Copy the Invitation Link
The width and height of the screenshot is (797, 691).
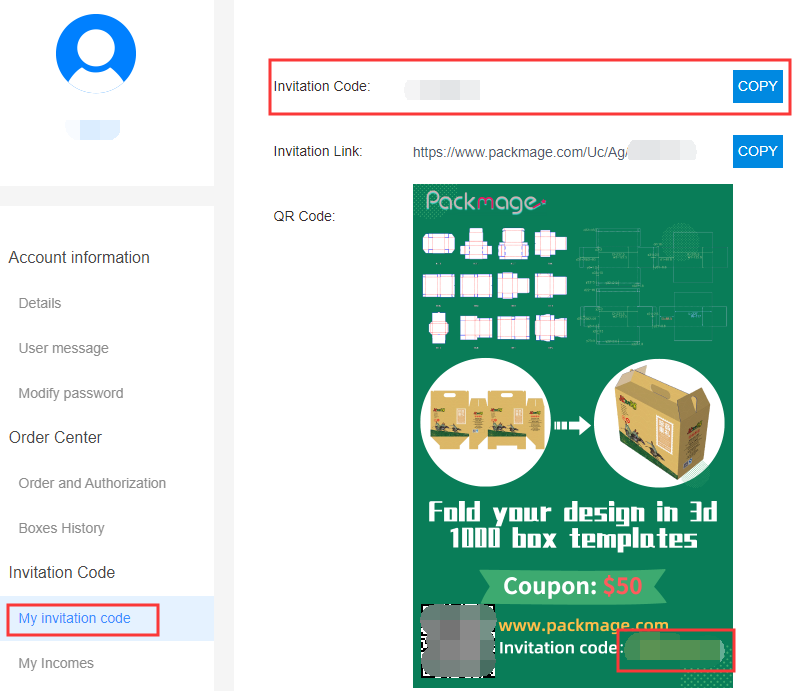tap(757, 152)
